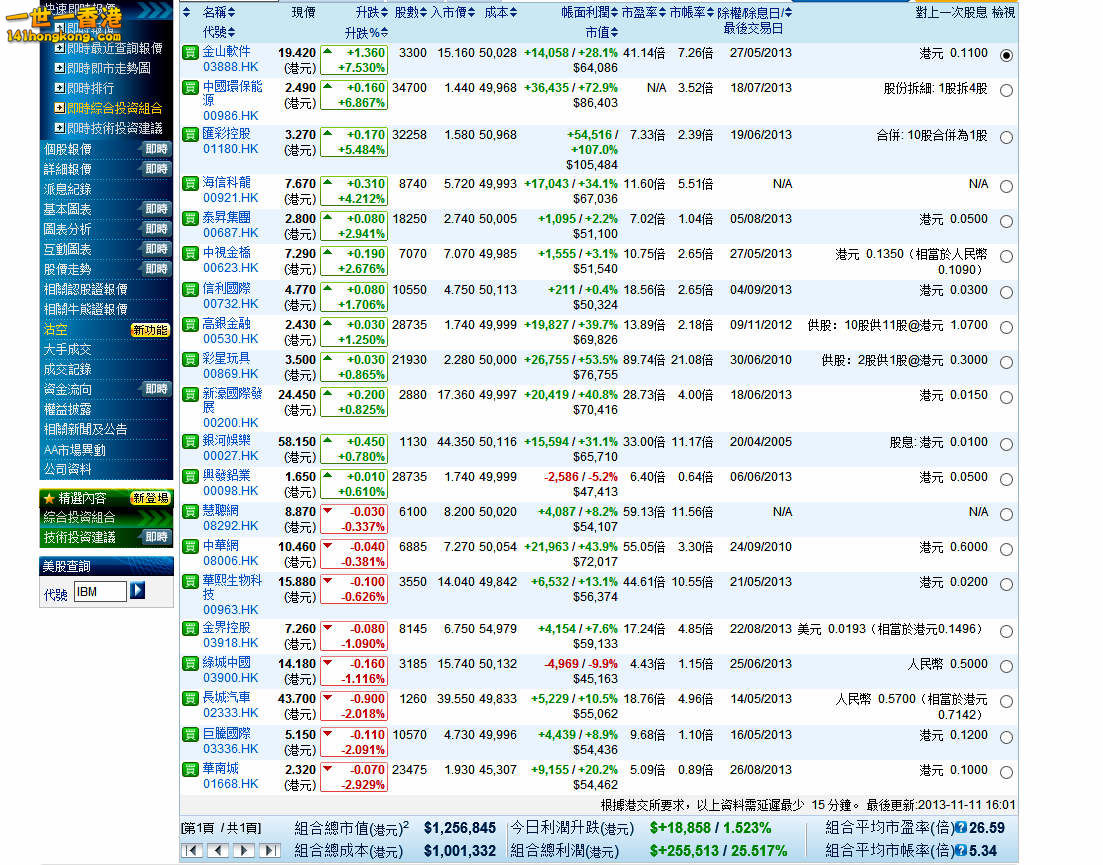The height and width of the screenshot is (865, 1103).
Task: Click the buy icon for 彩星玩具
Action: point(190,360)
